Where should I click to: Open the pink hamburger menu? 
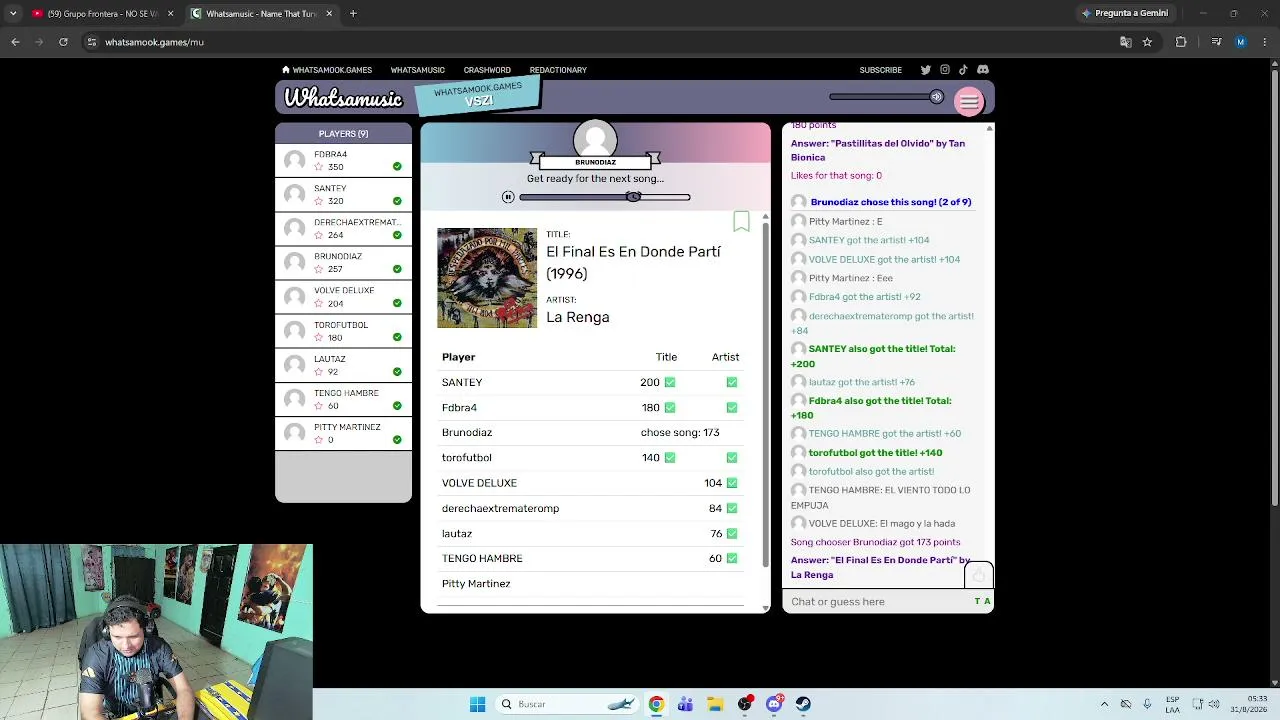point(969,101)
